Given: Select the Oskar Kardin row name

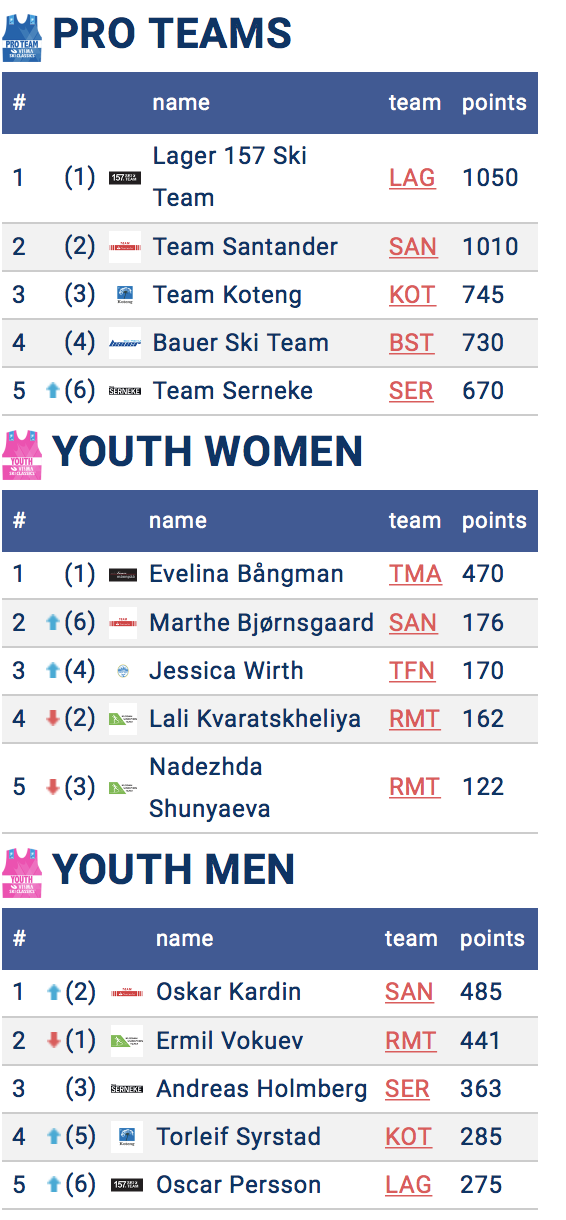Looking at the screenshot, I should (x=228, y=992).
